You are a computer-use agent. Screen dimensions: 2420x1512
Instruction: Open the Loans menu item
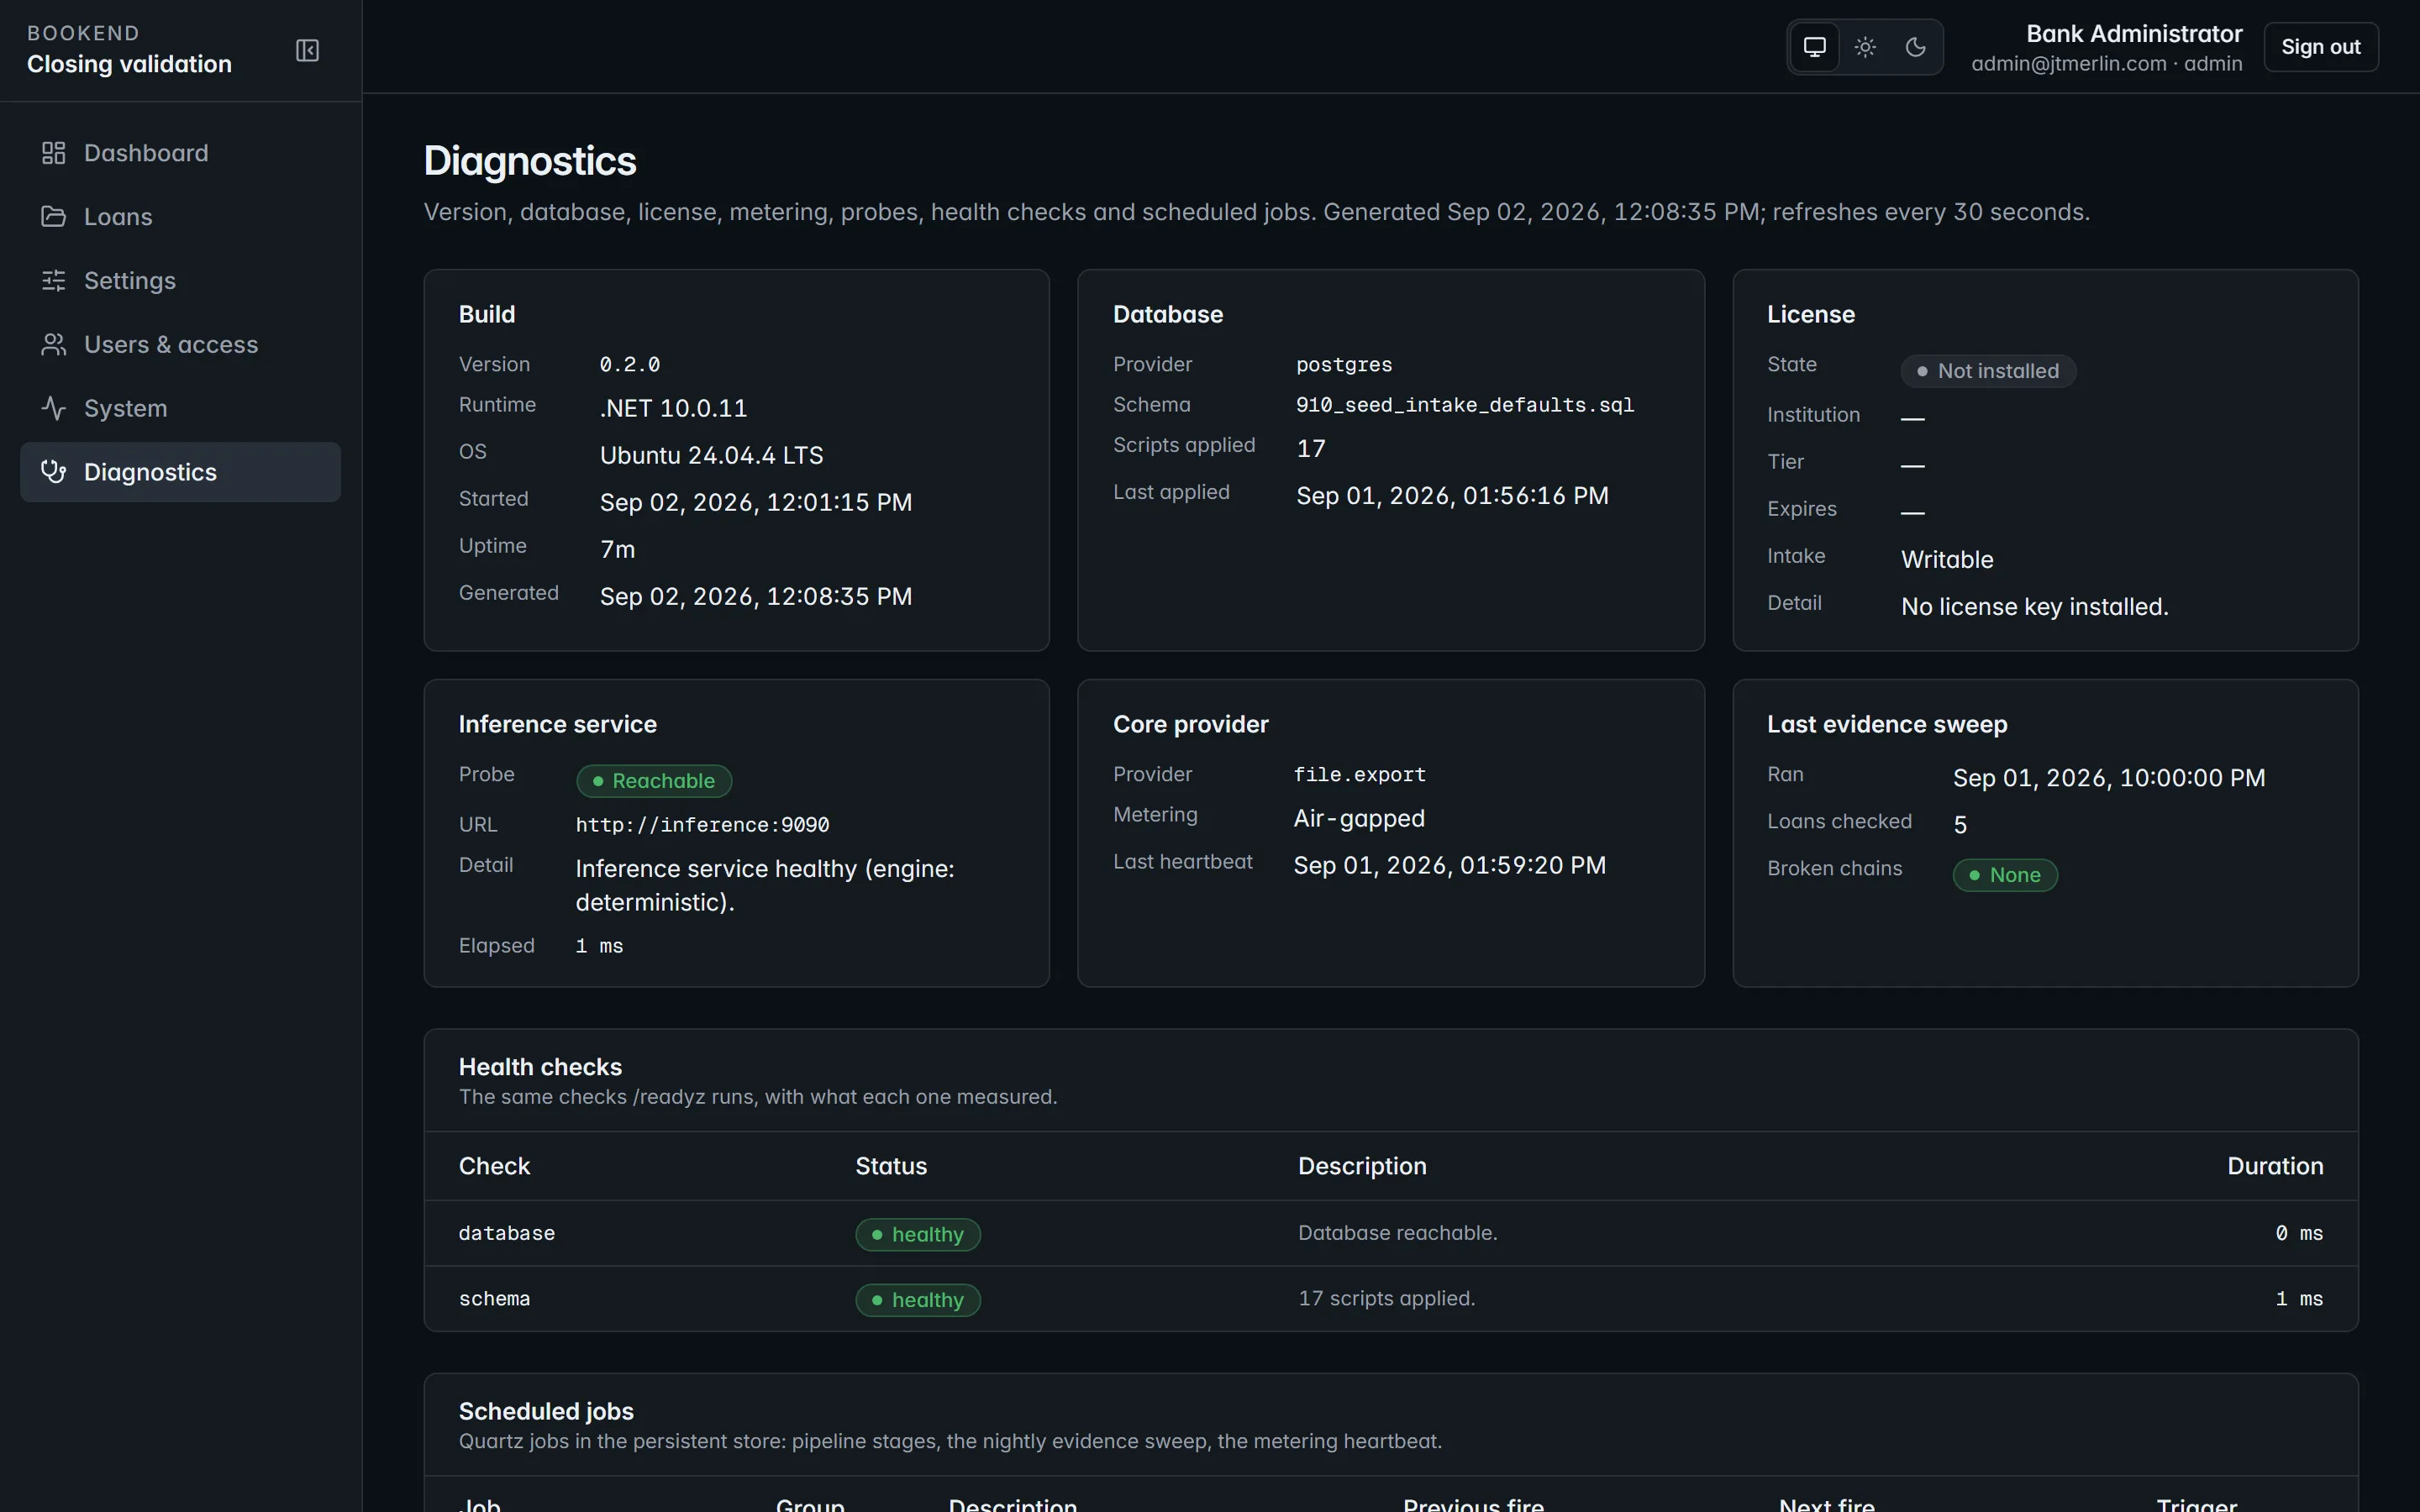point(180,217)
